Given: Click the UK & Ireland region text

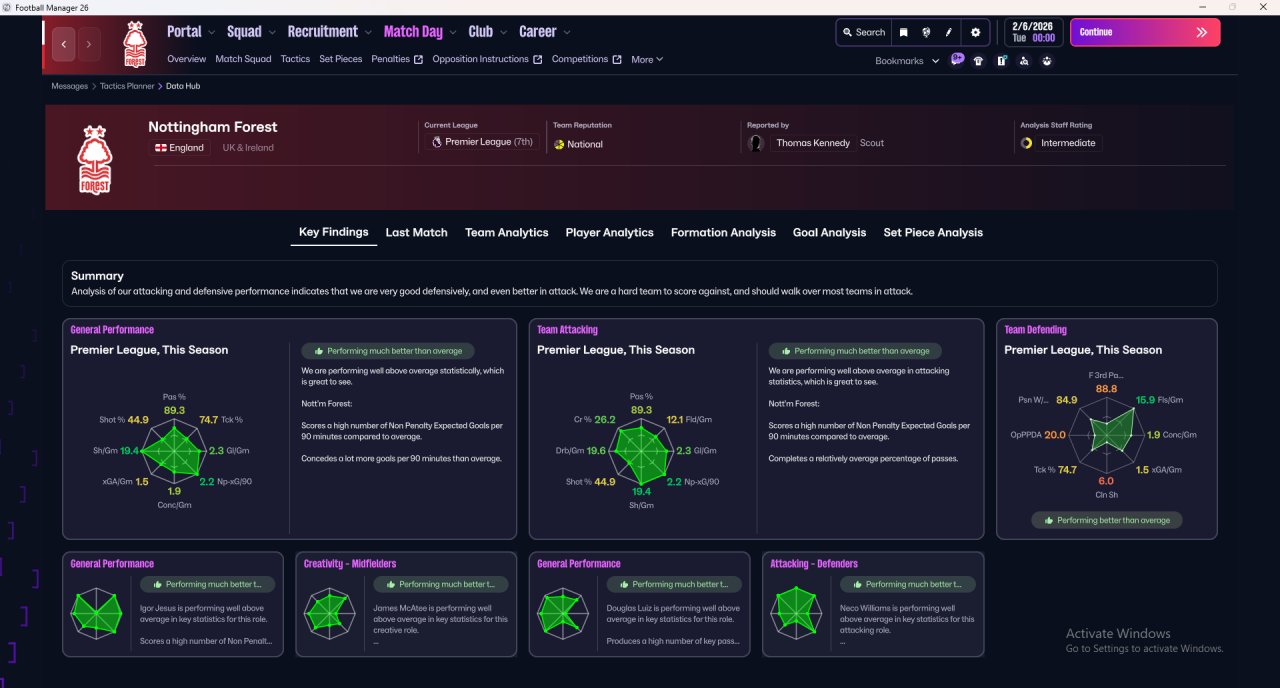Looking at the screenshot, I should (x=248, y=148).
